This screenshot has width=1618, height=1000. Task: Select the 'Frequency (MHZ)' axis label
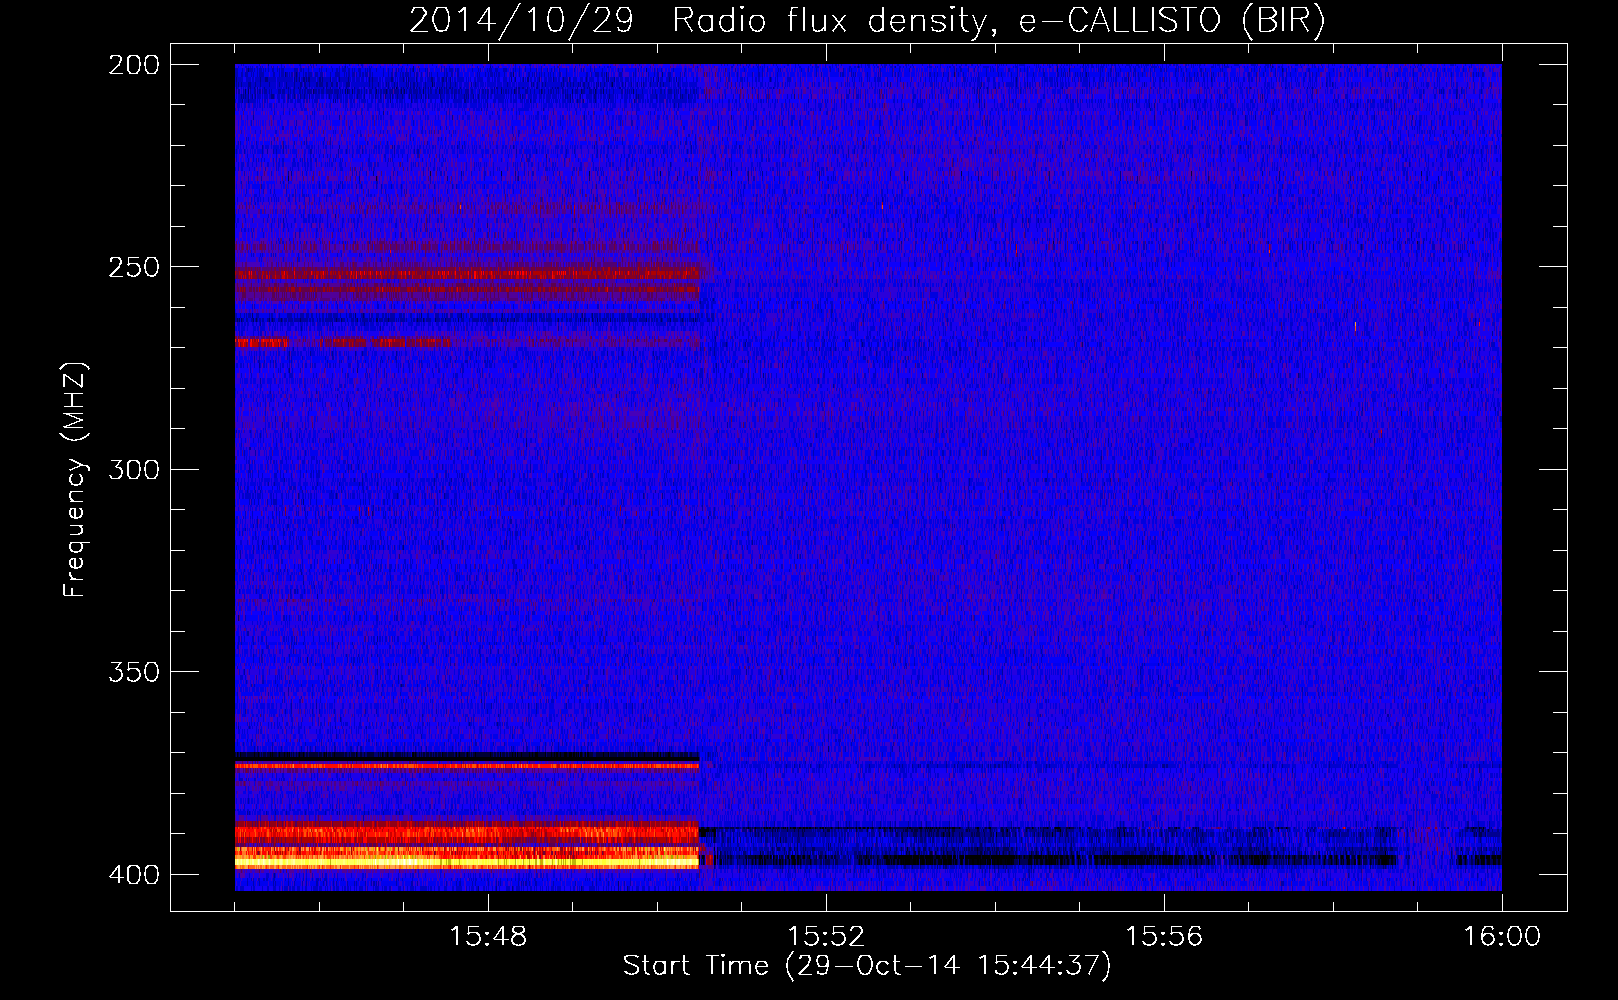(75, 480)
